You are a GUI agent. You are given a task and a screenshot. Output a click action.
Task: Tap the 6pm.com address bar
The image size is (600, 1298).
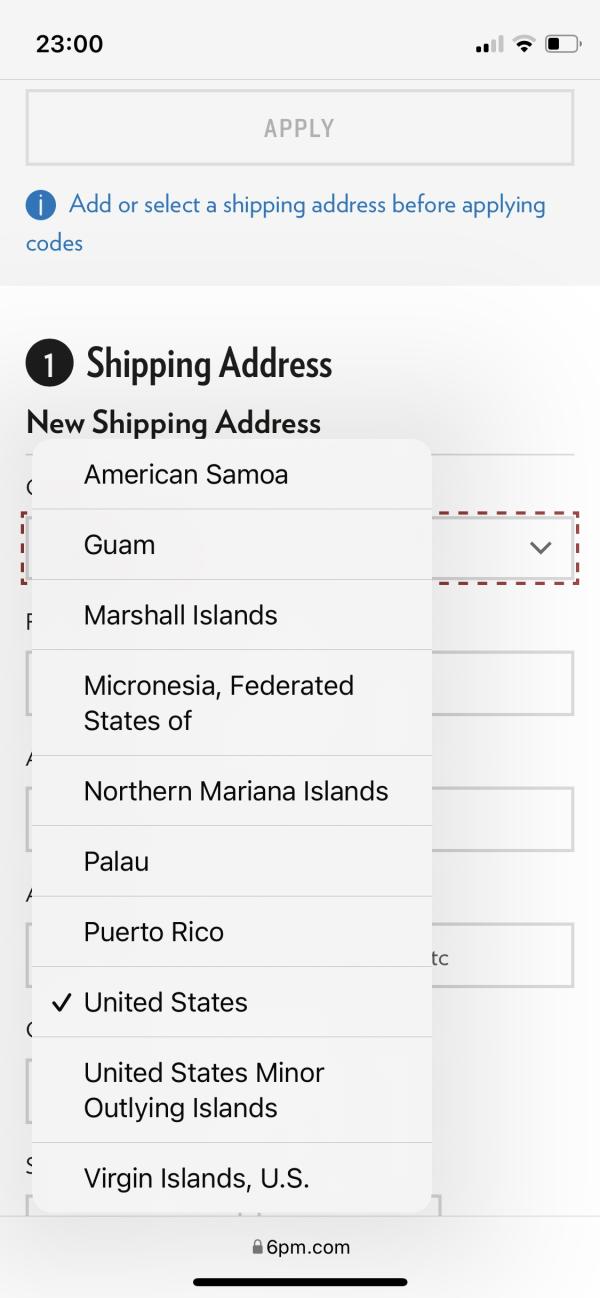click(300, 1247)
